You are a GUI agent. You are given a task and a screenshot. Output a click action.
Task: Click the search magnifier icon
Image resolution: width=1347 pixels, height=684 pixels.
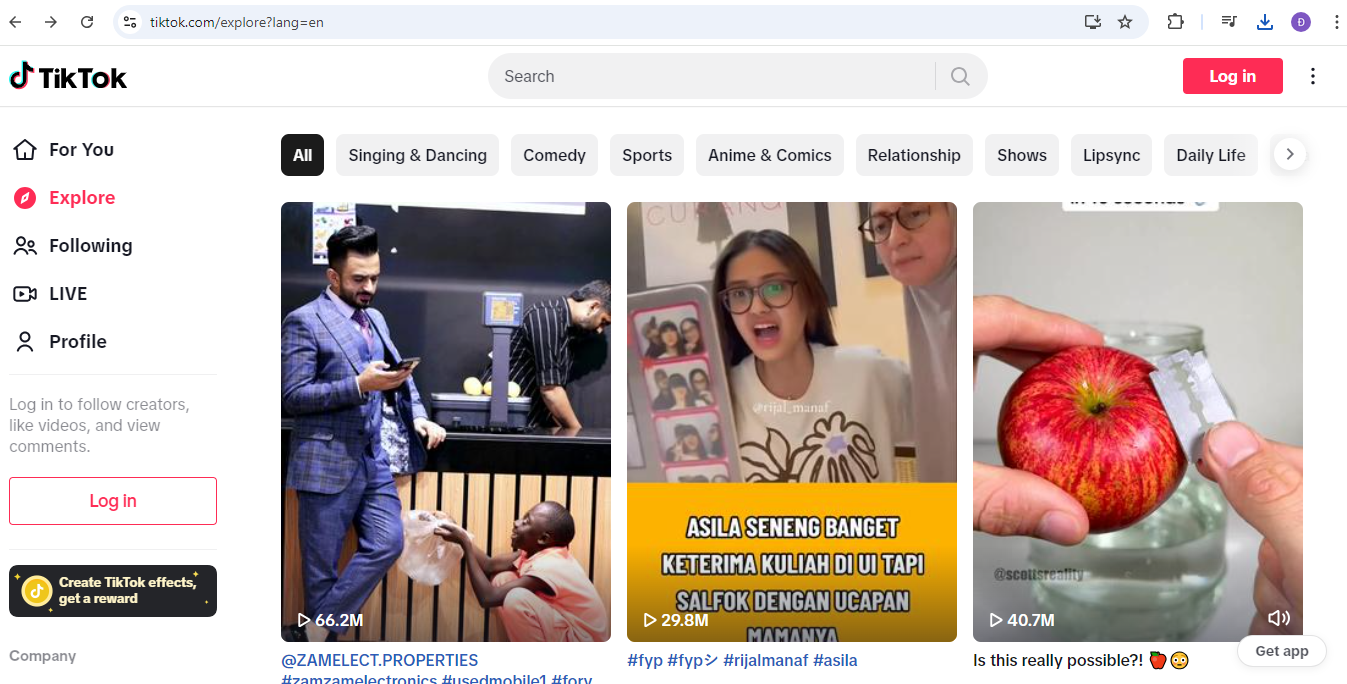point(960,76)
